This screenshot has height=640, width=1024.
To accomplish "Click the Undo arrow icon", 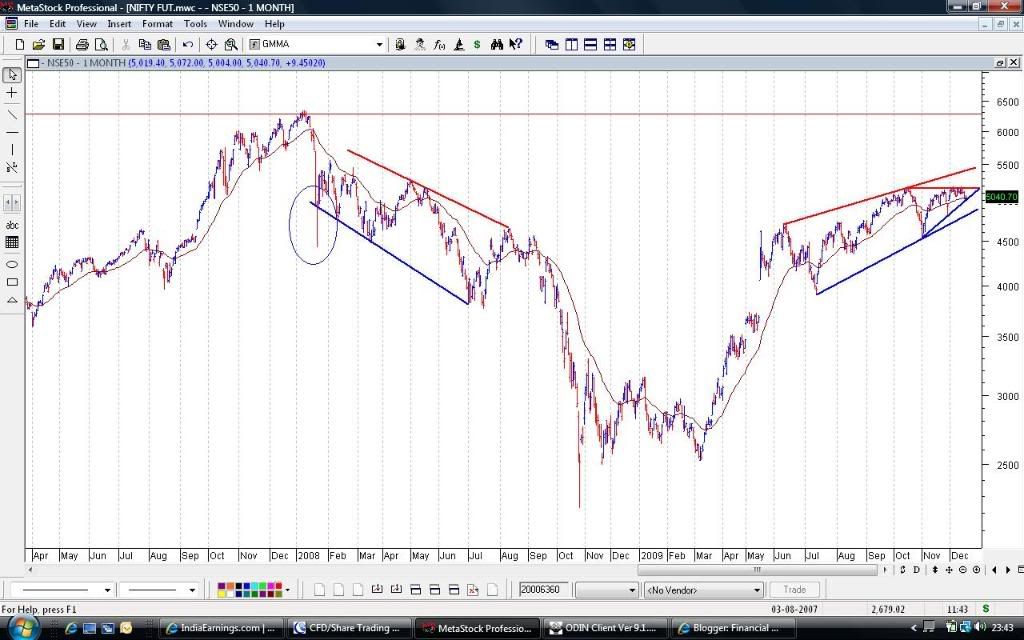I will point(187,44).
